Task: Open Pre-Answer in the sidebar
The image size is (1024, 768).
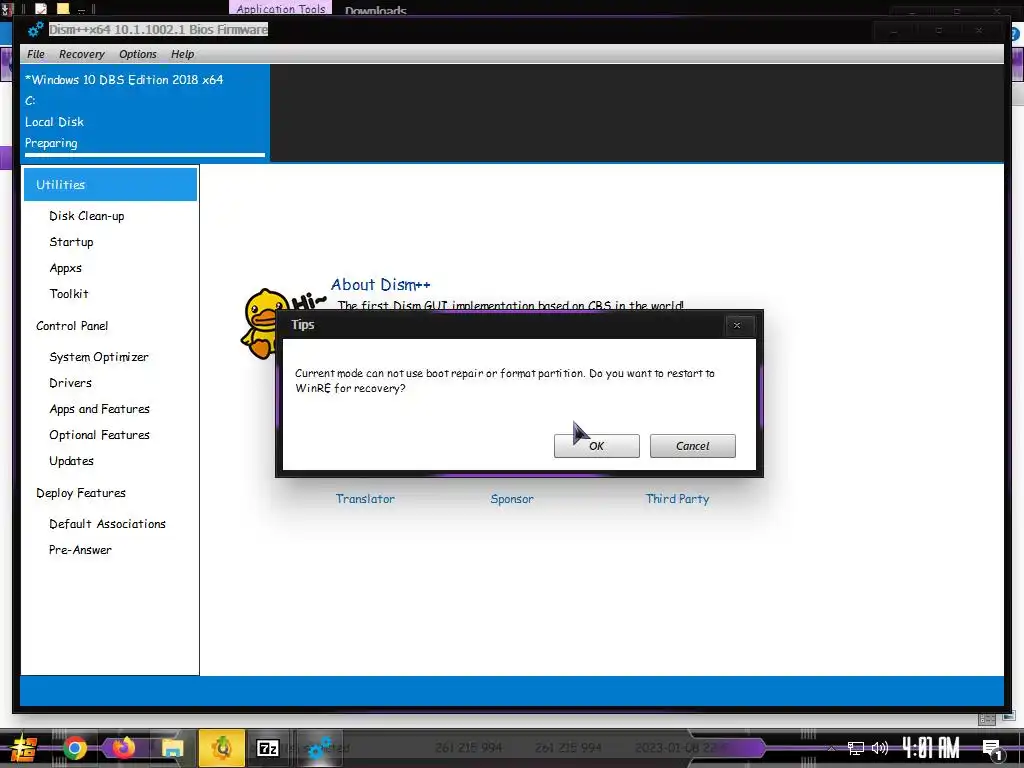Action: [80, 551]
